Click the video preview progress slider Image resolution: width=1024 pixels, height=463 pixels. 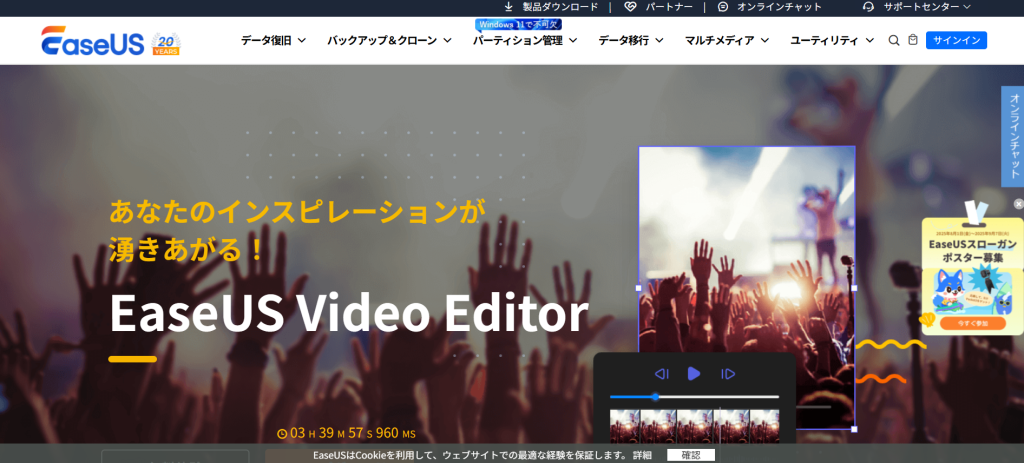694,396
